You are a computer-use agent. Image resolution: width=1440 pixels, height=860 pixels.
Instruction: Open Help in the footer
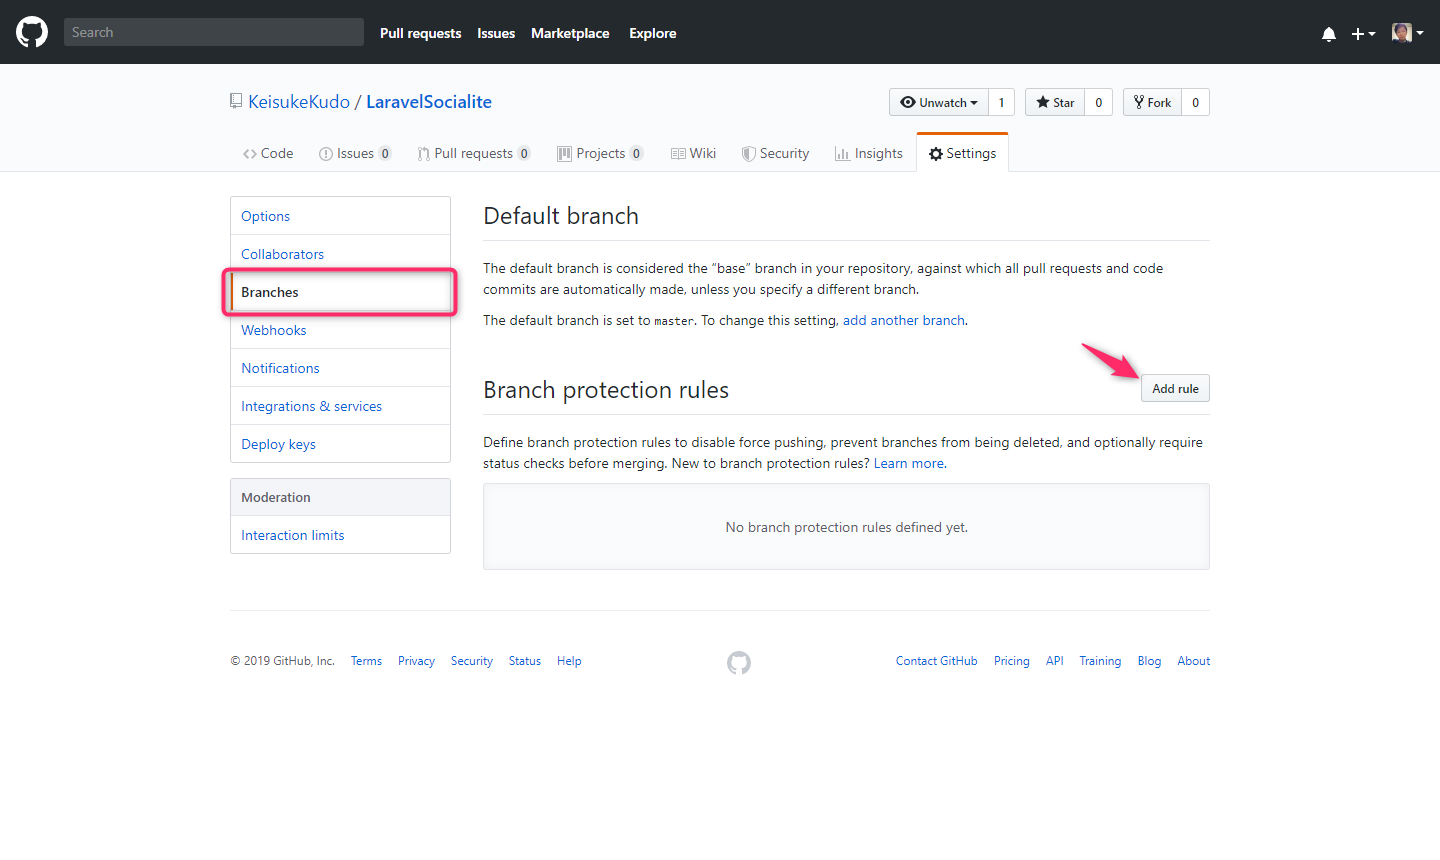click(569, 661)
